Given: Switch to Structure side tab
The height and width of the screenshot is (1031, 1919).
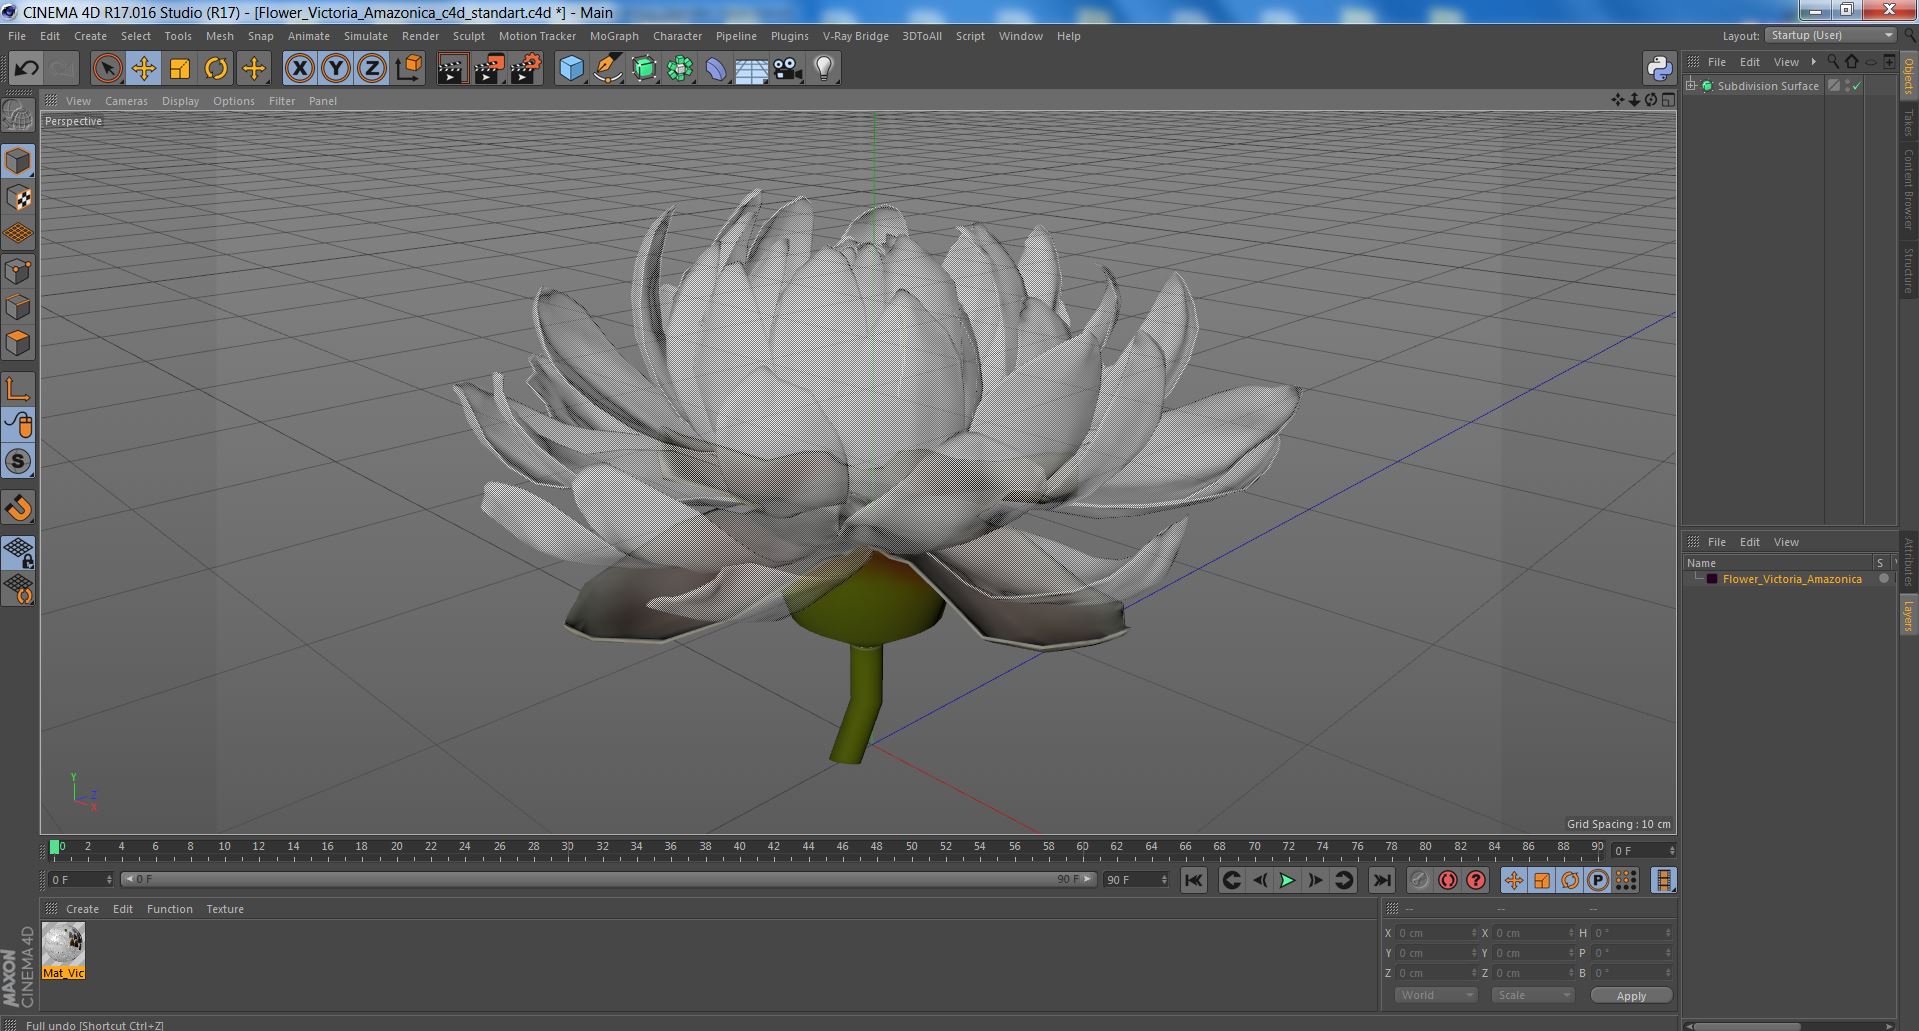Looking at the screenshot, I should click(1909, 270).
